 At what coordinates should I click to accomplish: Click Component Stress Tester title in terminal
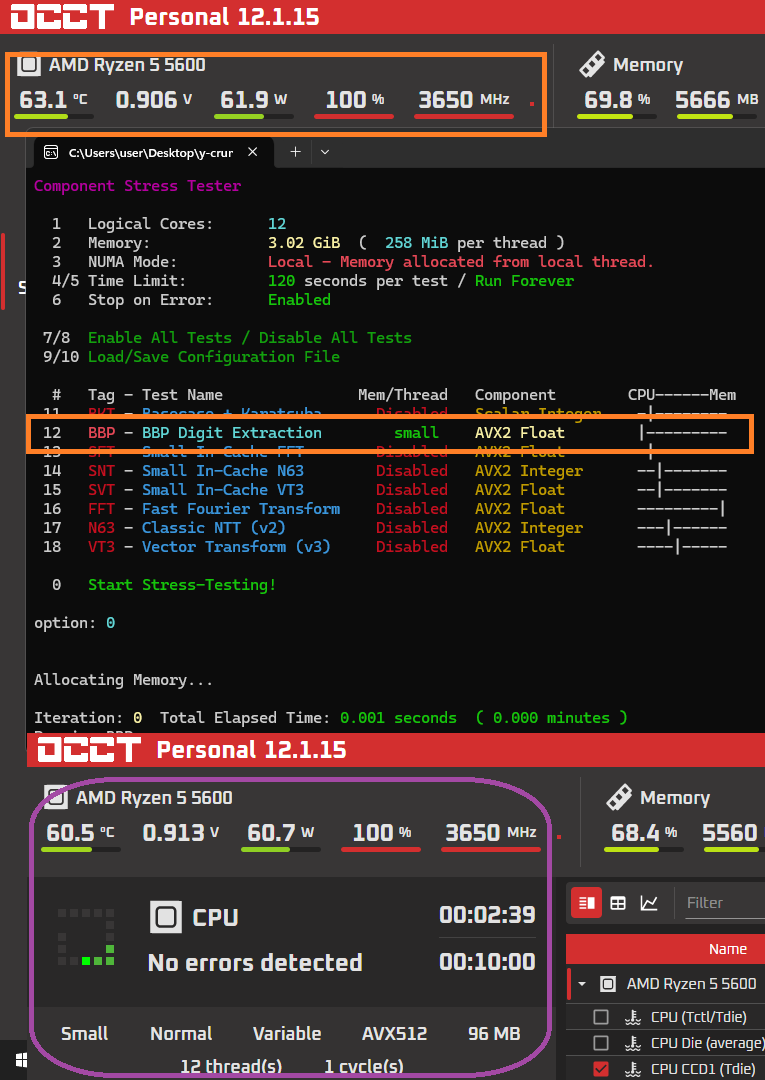(x=138, y=186)
